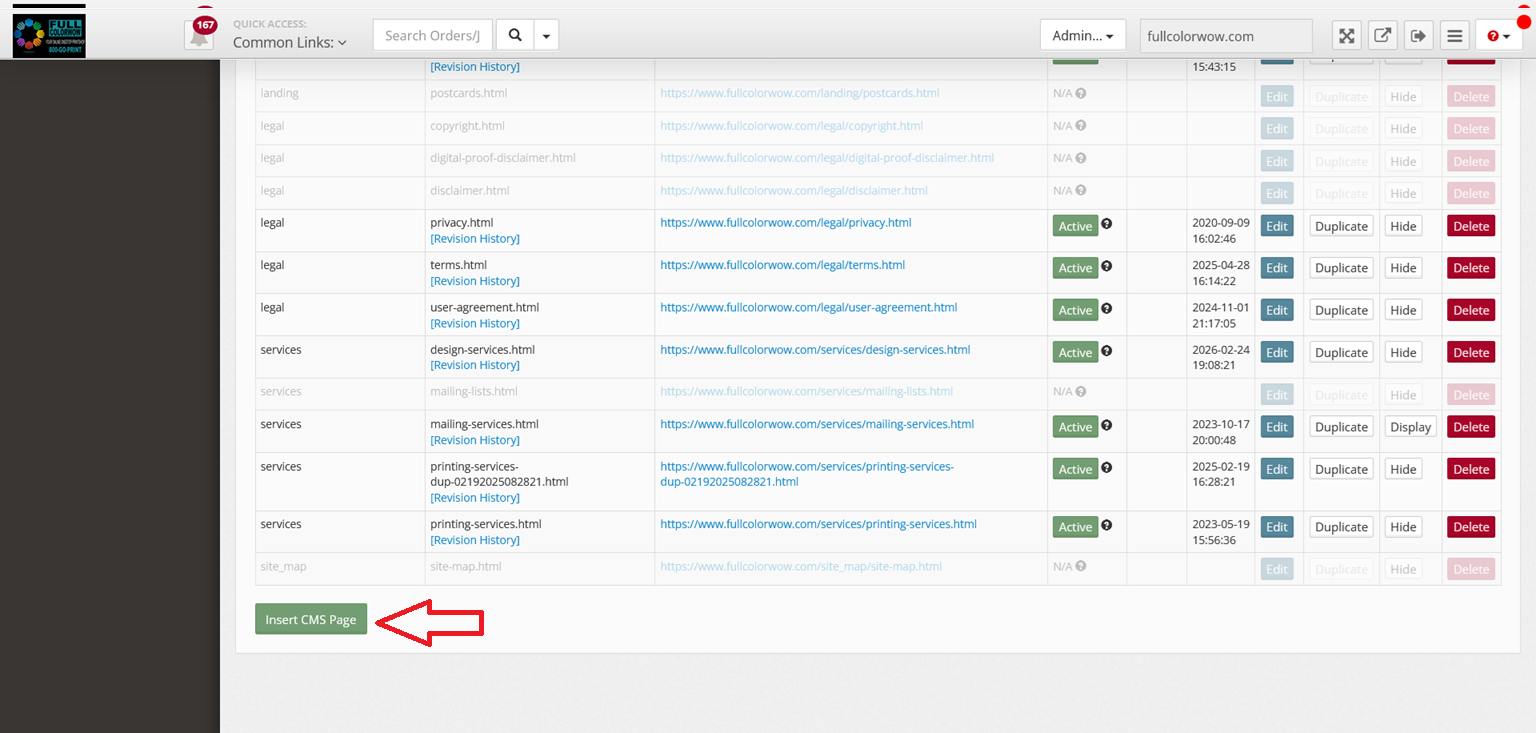Hide the terms.html page

click(1403, 268)
